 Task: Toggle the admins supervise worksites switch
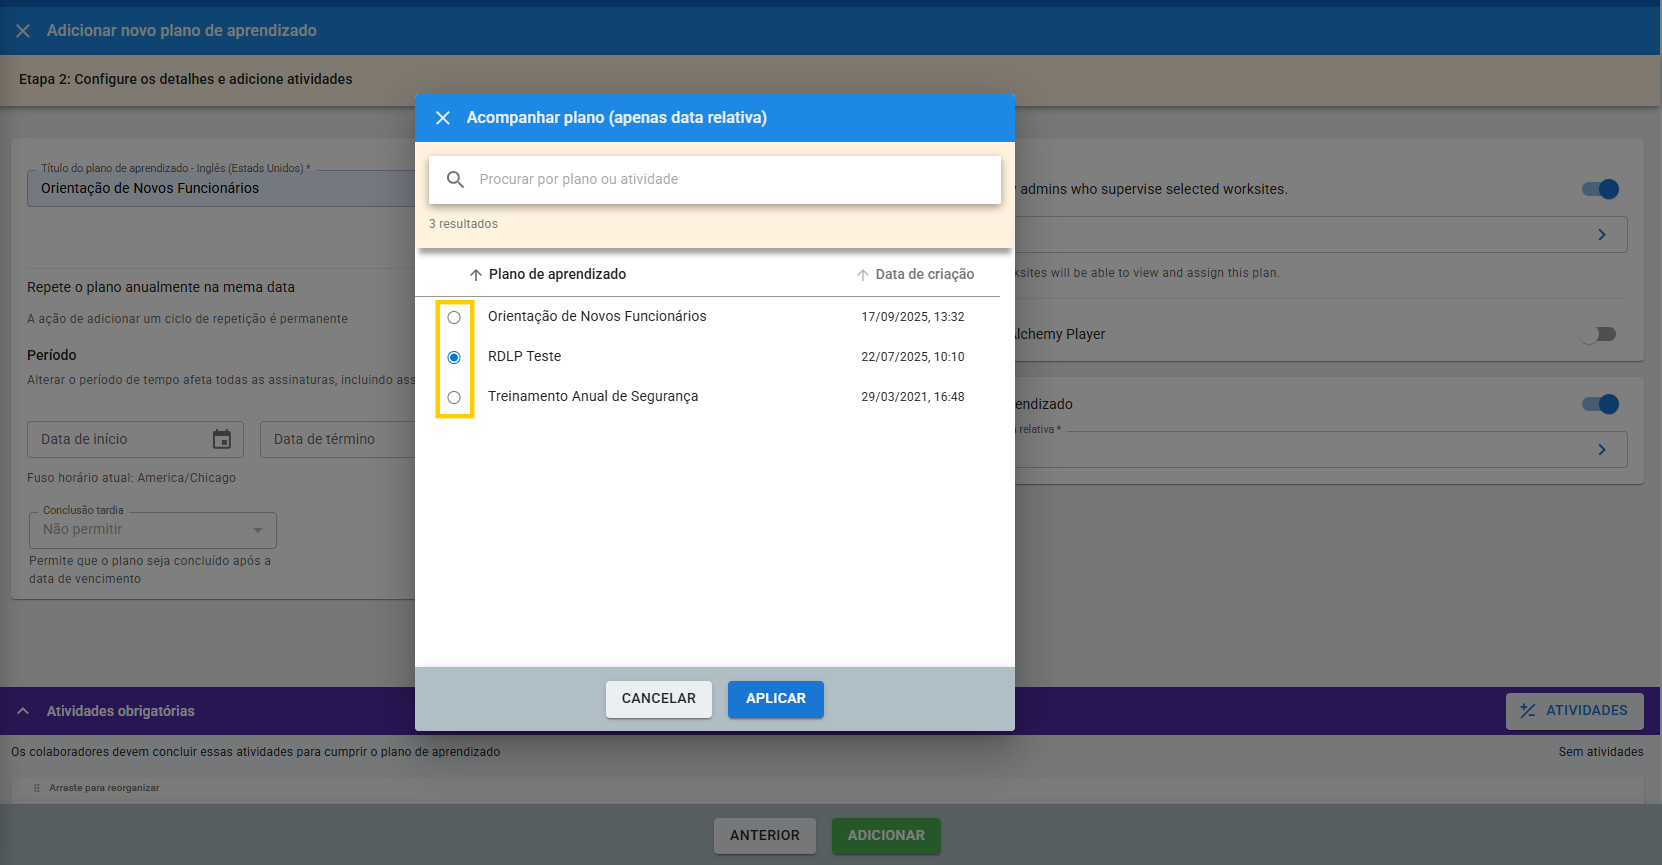pos(1600,189)
